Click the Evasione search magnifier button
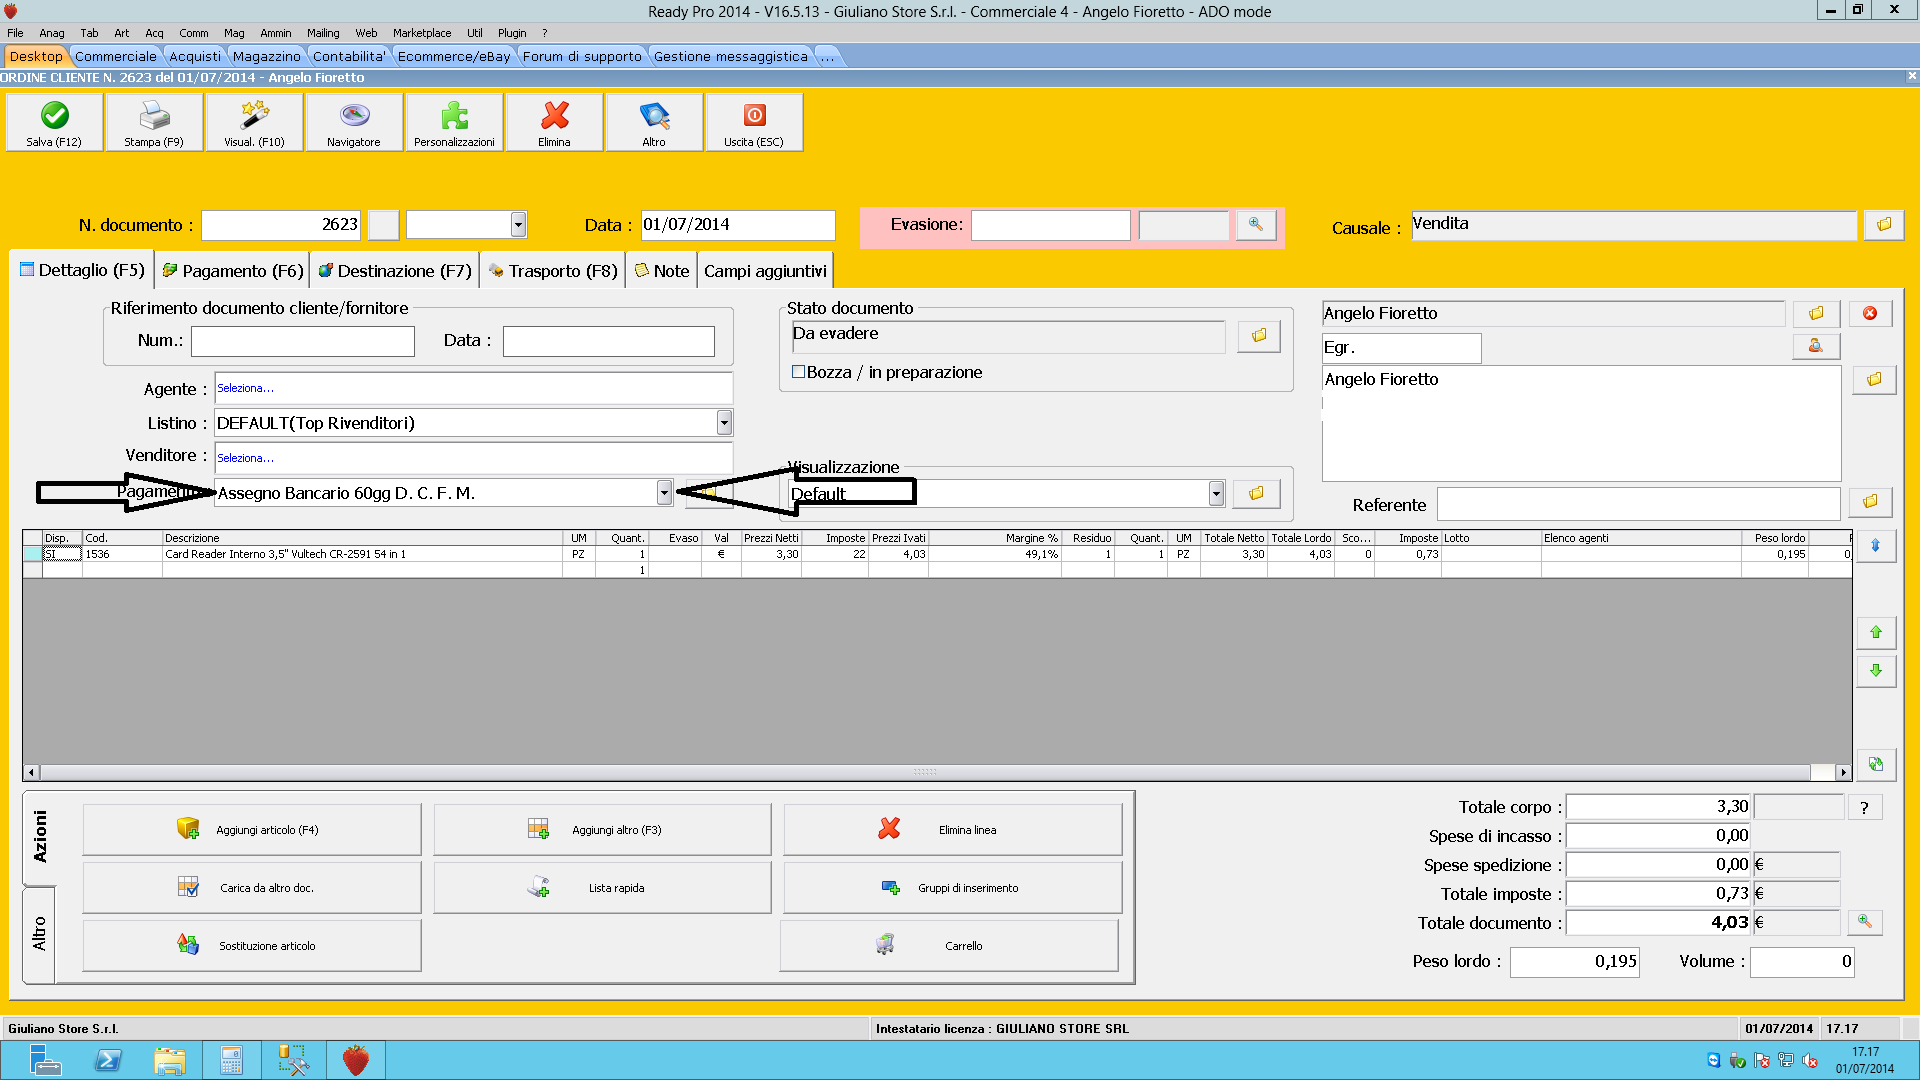Screen dimensions: 1920x1080 1256,225
